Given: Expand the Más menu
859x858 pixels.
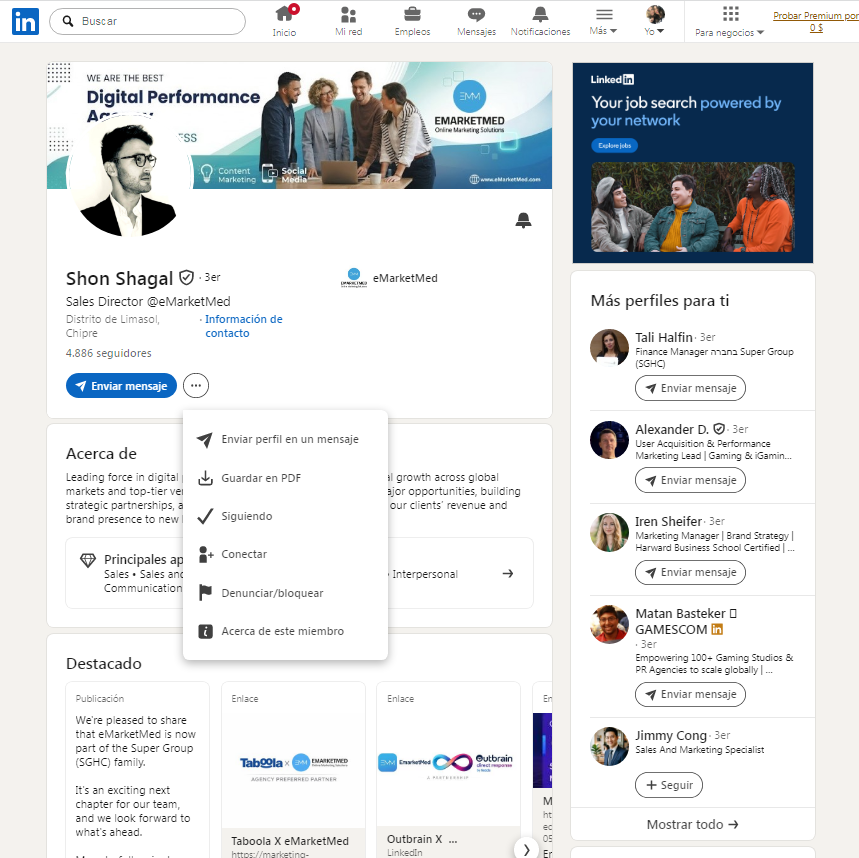Looking at the screenshot, I should coord(603,21).
